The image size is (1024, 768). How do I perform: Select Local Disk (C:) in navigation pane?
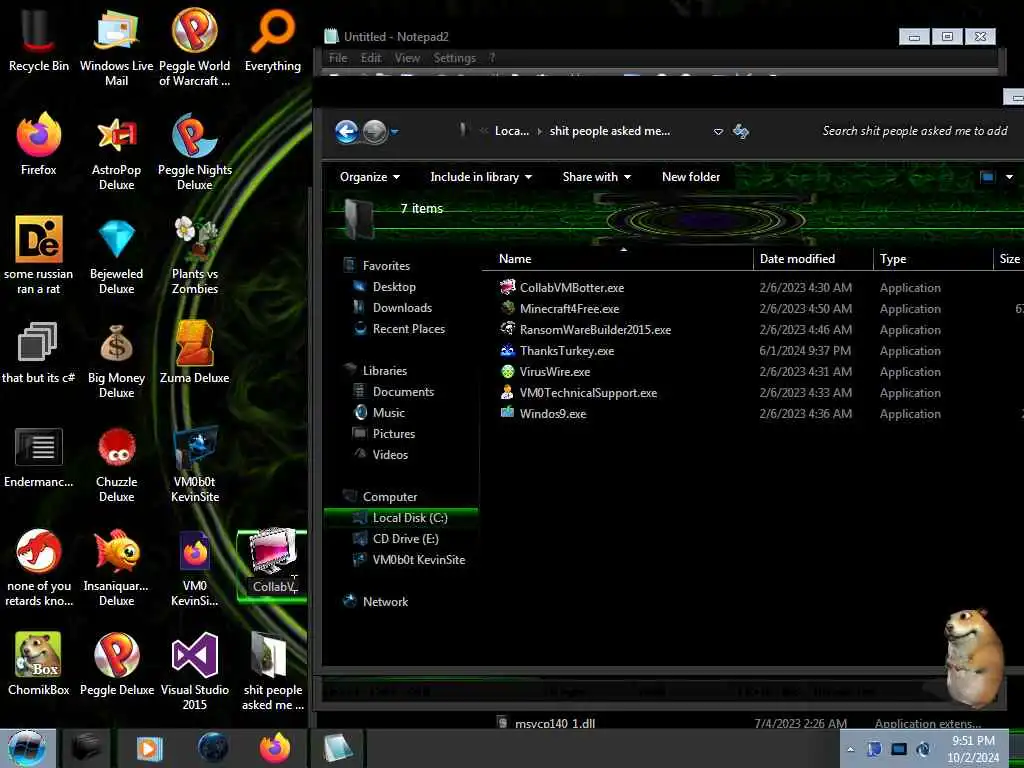pos(400,518)
